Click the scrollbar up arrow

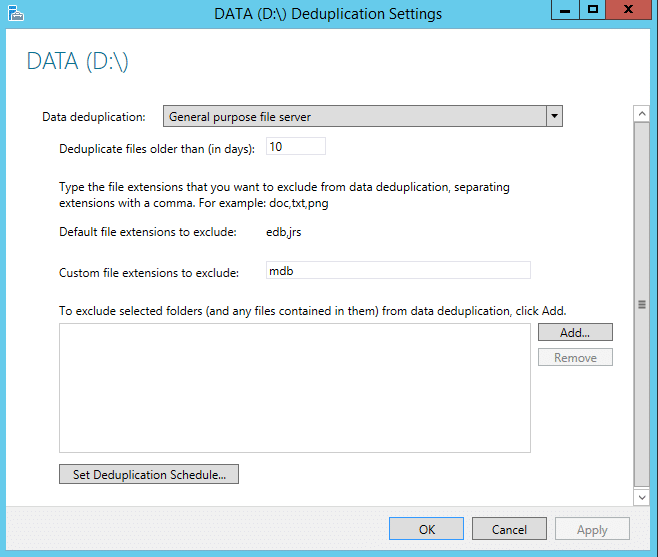point(642,114)
